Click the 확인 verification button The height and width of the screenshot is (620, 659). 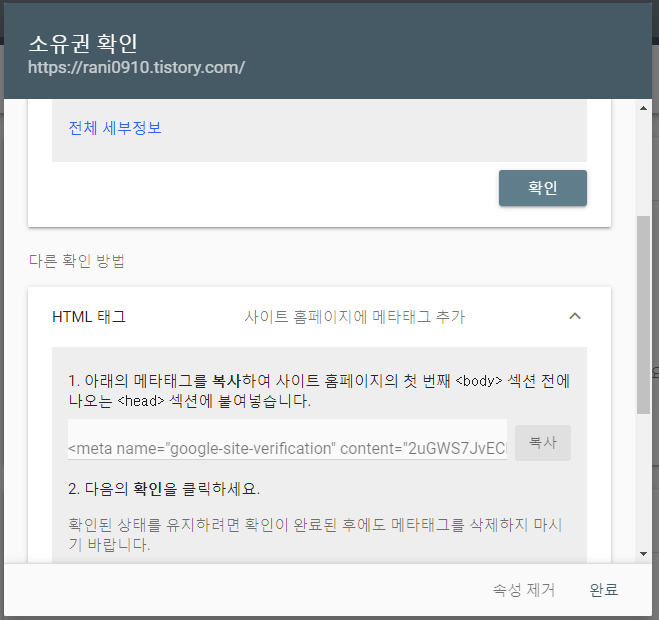pyautogui.click(x=543, y=188)
